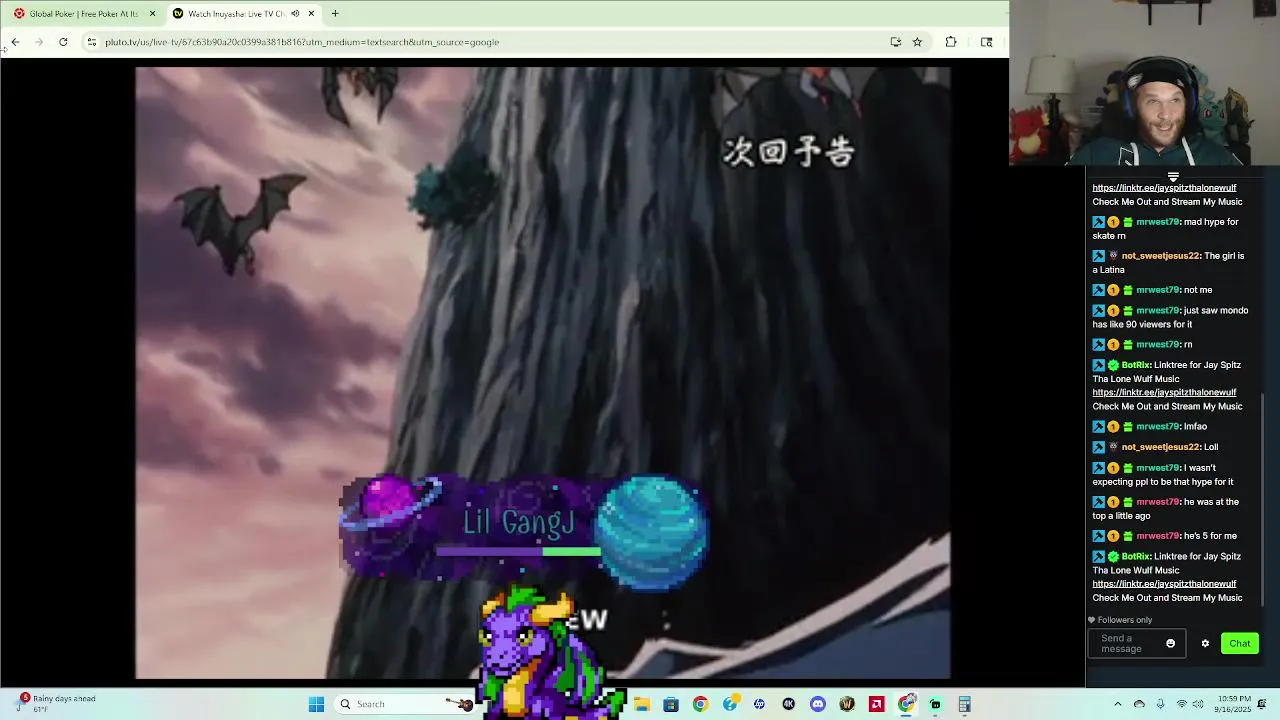Collapse the chat using the icon above messages
The width and height of the screenshot is (1280, 720).
coord(1173,177)
